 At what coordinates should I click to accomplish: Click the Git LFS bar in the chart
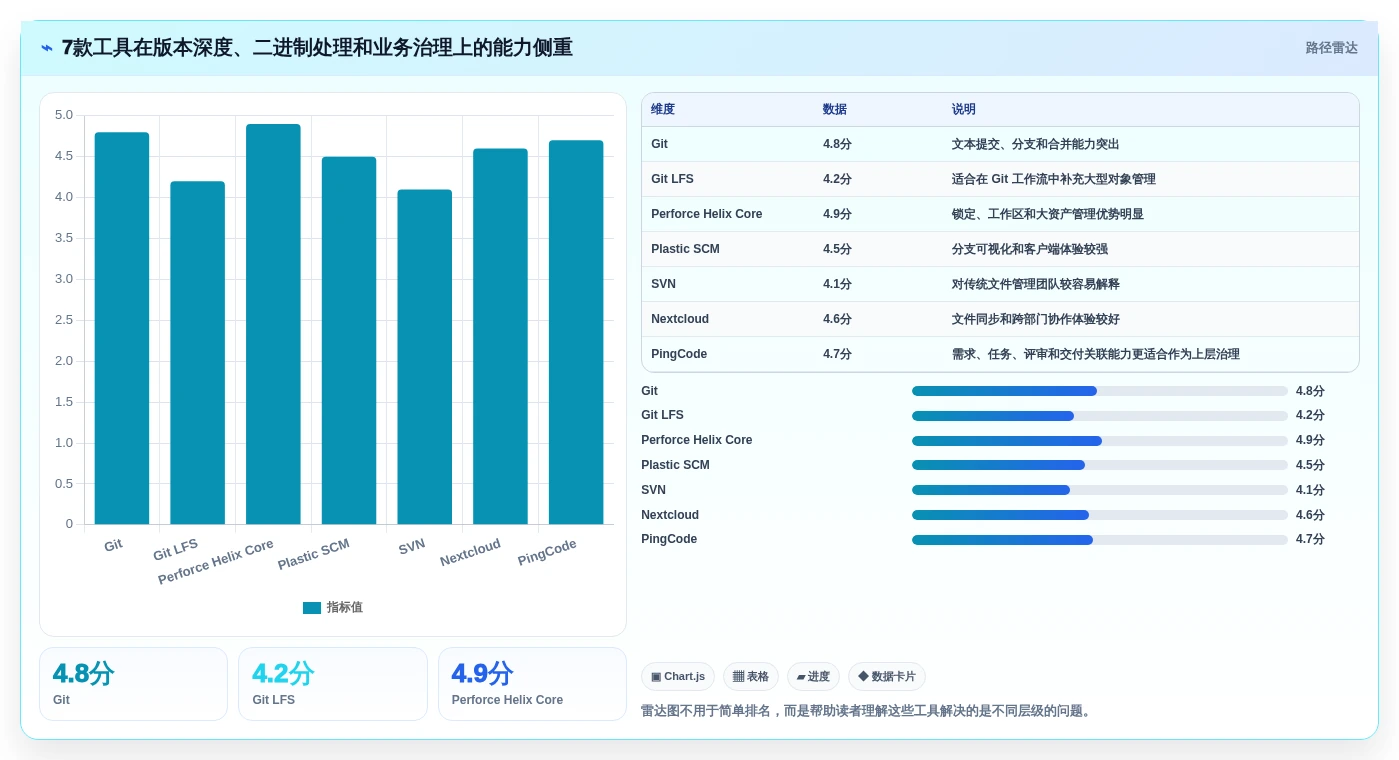click(x=197, y=352)
